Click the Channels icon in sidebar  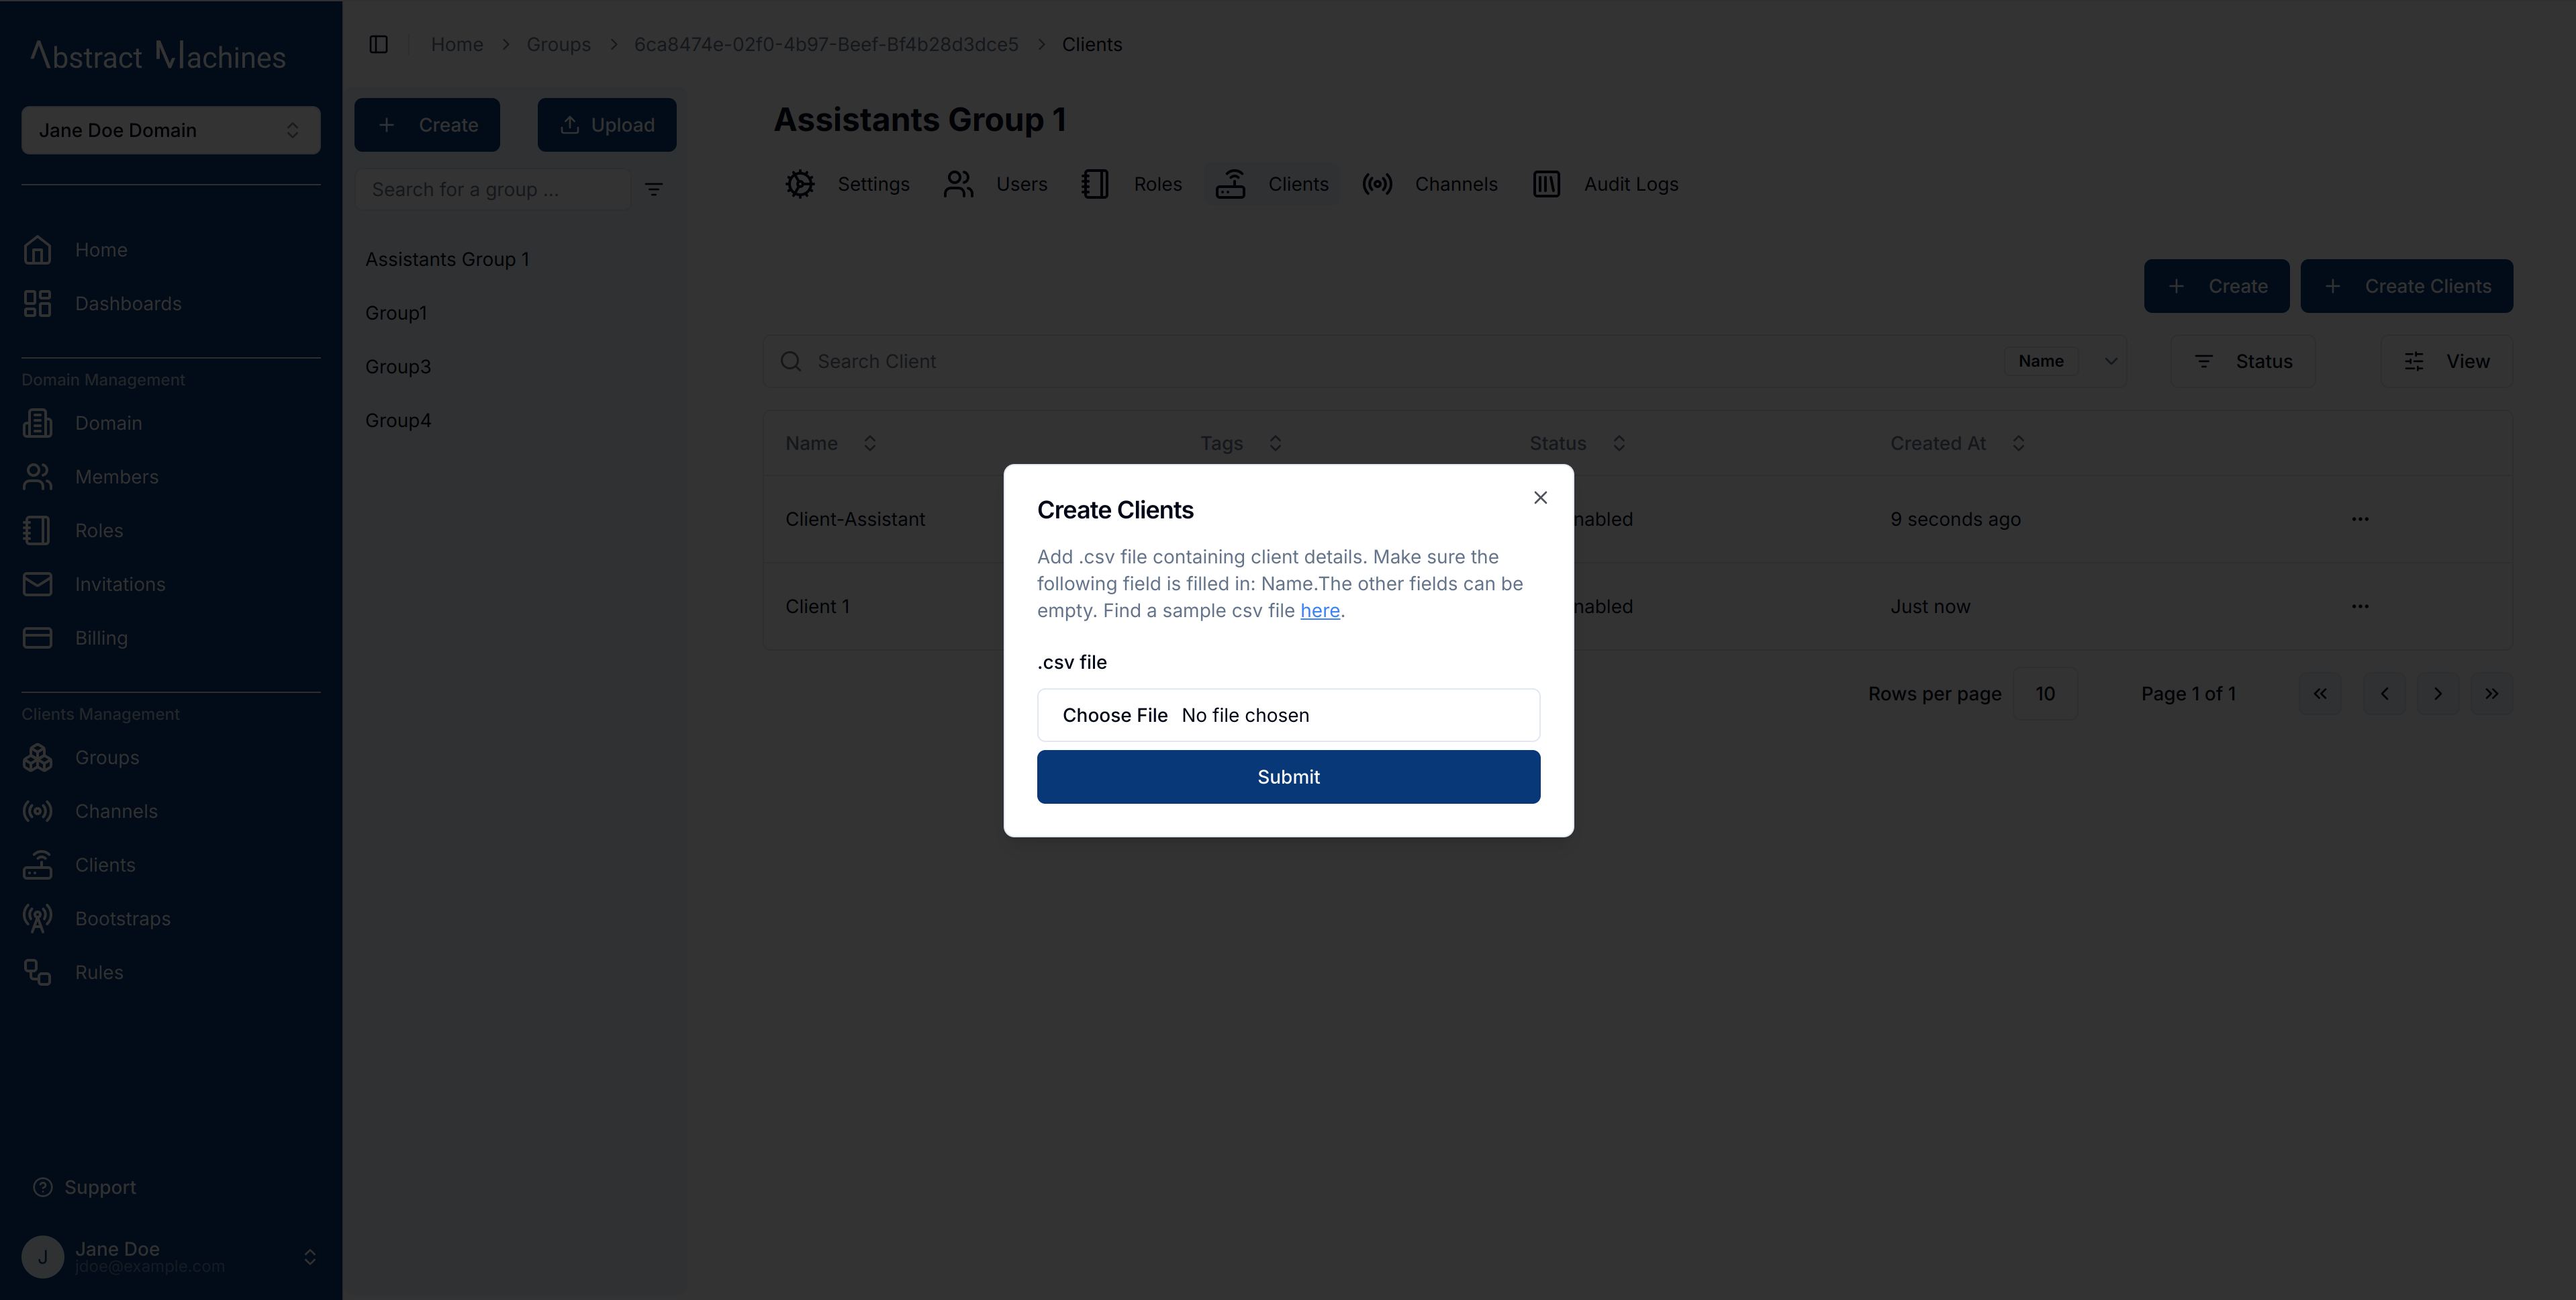[x=40, y=811]
